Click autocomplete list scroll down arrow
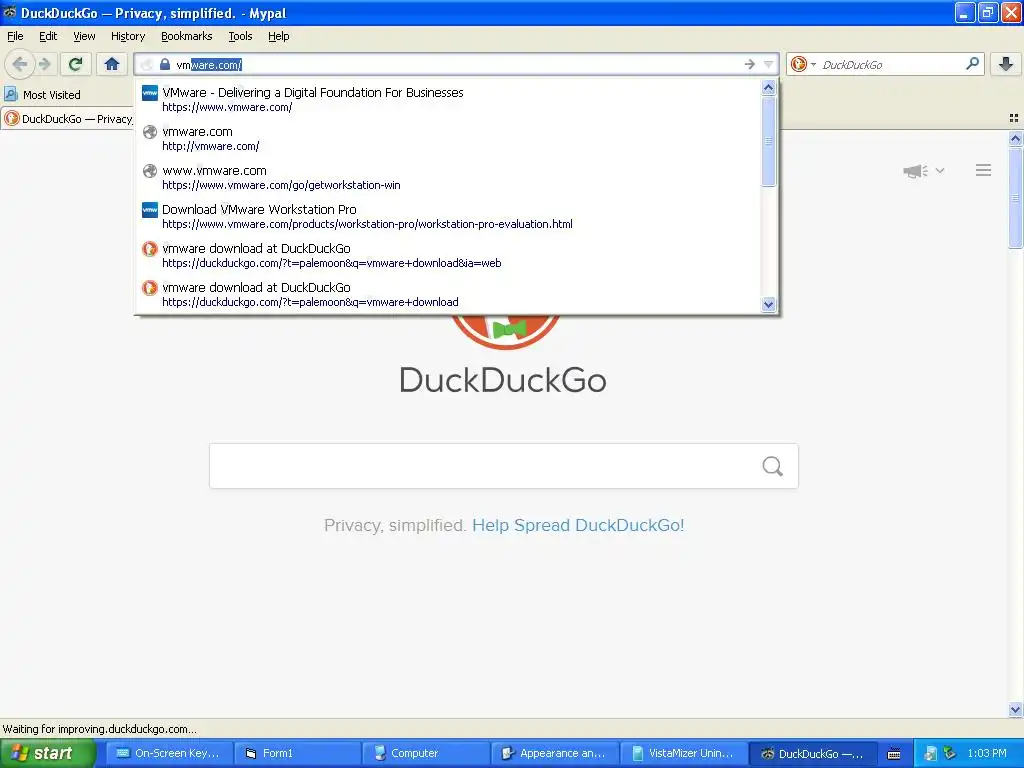 pyautogui.click(x=769, y=304)
